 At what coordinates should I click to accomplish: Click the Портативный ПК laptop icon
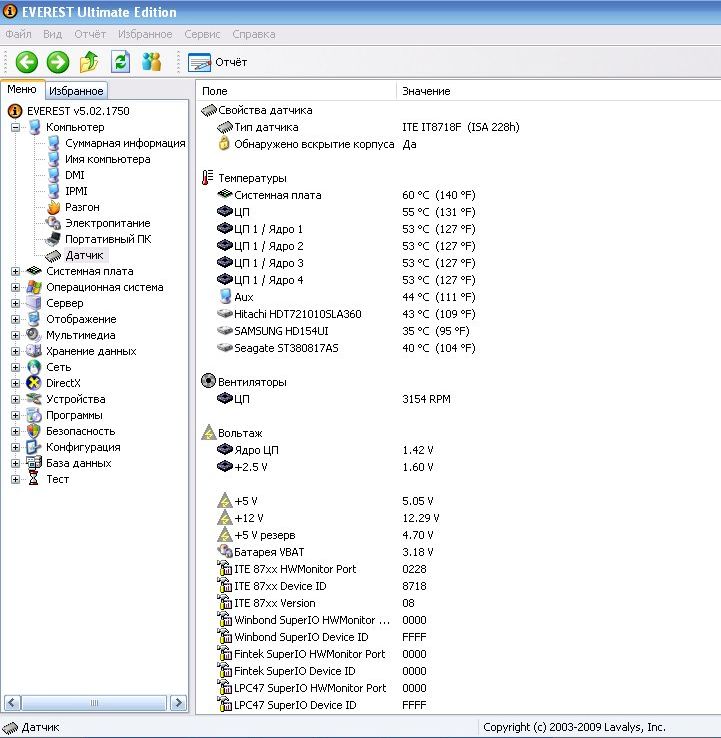[53, 239]
